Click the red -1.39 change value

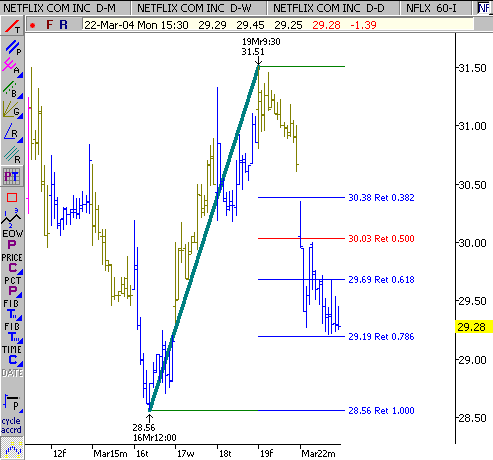point(363,25)
